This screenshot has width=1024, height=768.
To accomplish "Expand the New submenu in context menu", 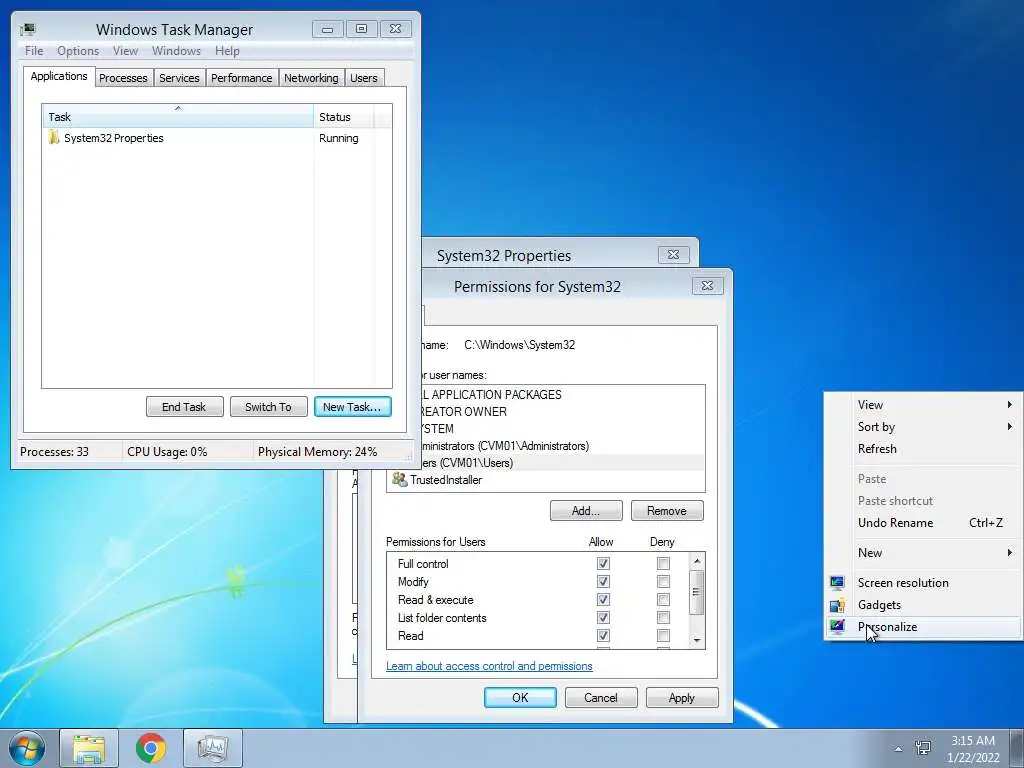I will [x=922, y=553].
